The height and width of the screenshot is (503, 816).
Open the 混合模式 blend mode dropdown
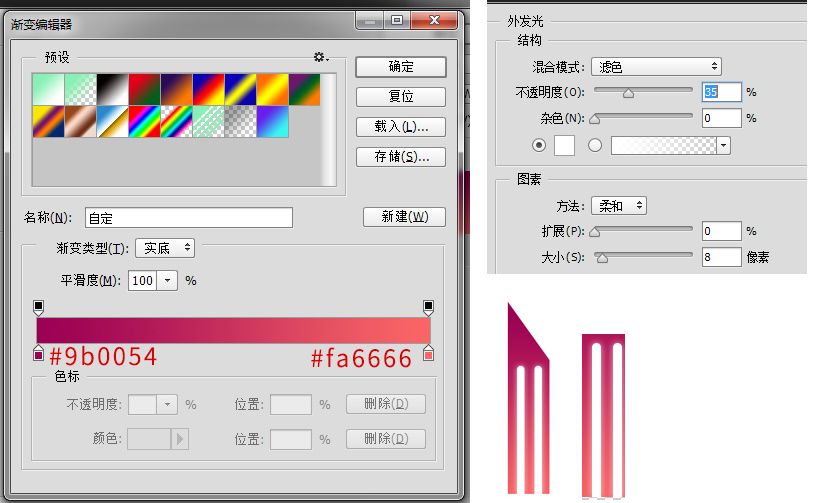coord(656,67)
